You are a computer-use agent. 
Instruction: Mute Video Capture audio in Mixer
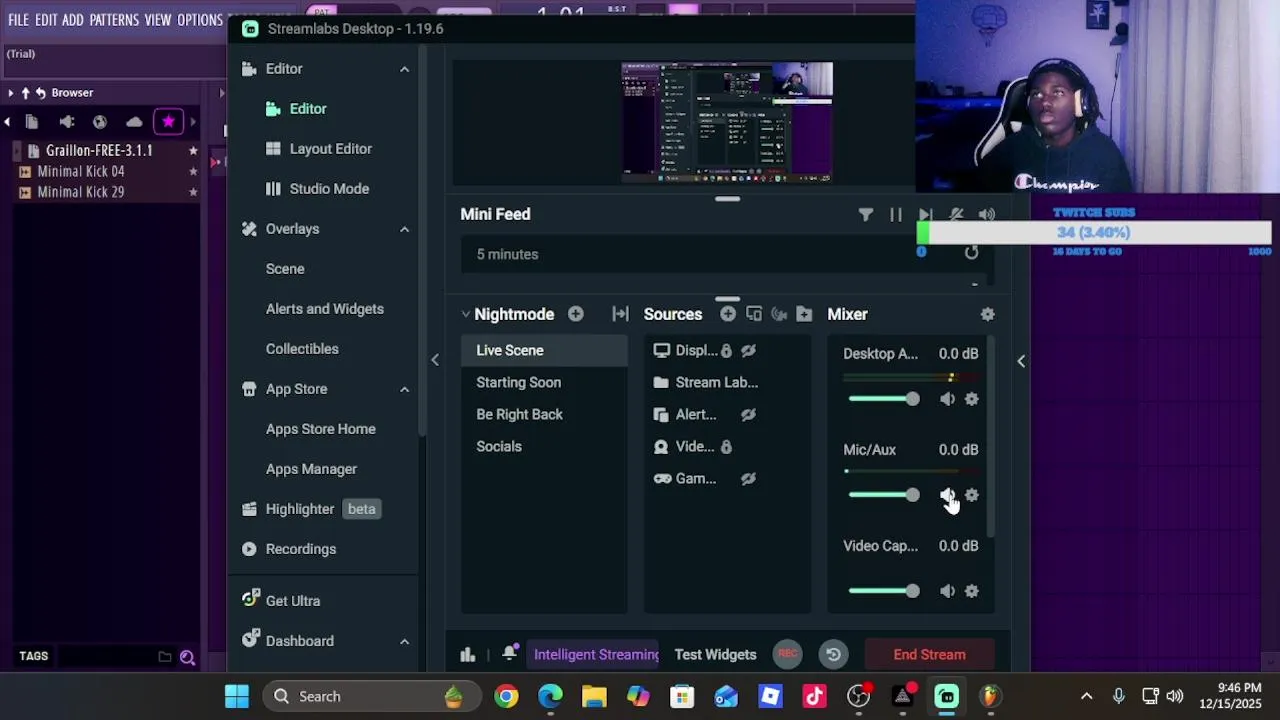(x=947, y=591)
